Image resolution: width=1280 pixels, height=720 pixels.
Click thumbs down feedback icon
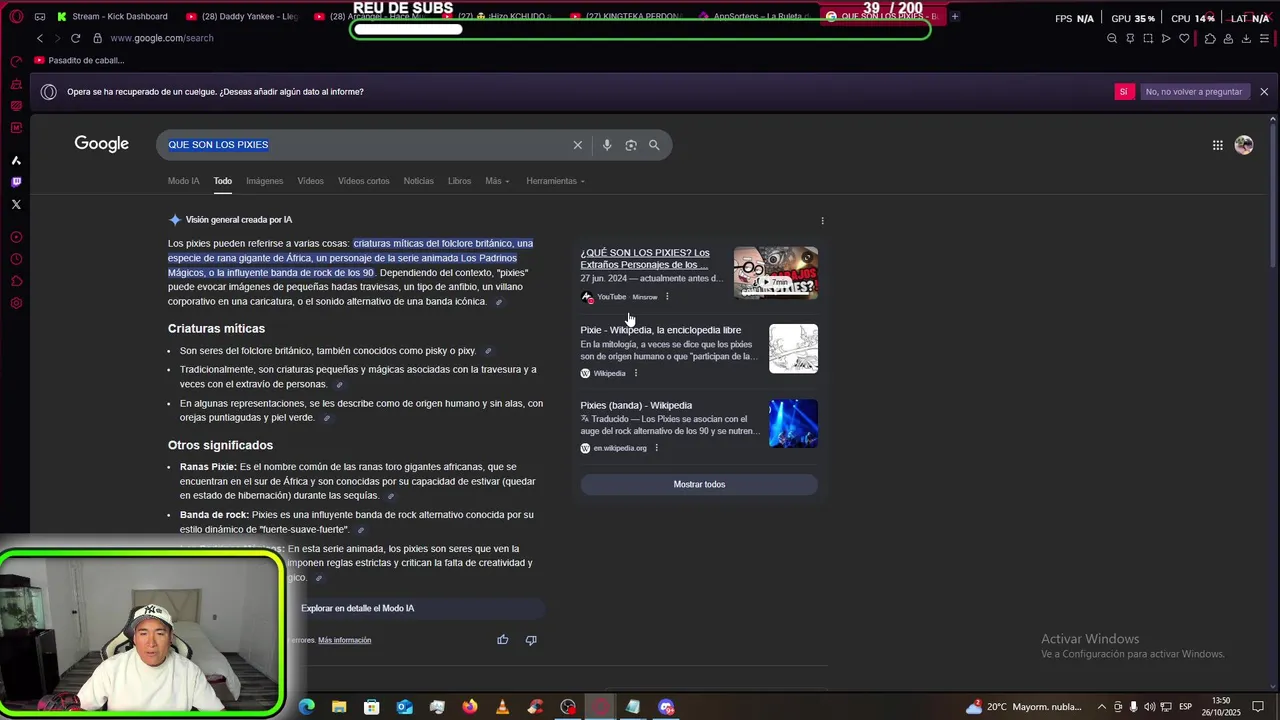pos(531,640)
